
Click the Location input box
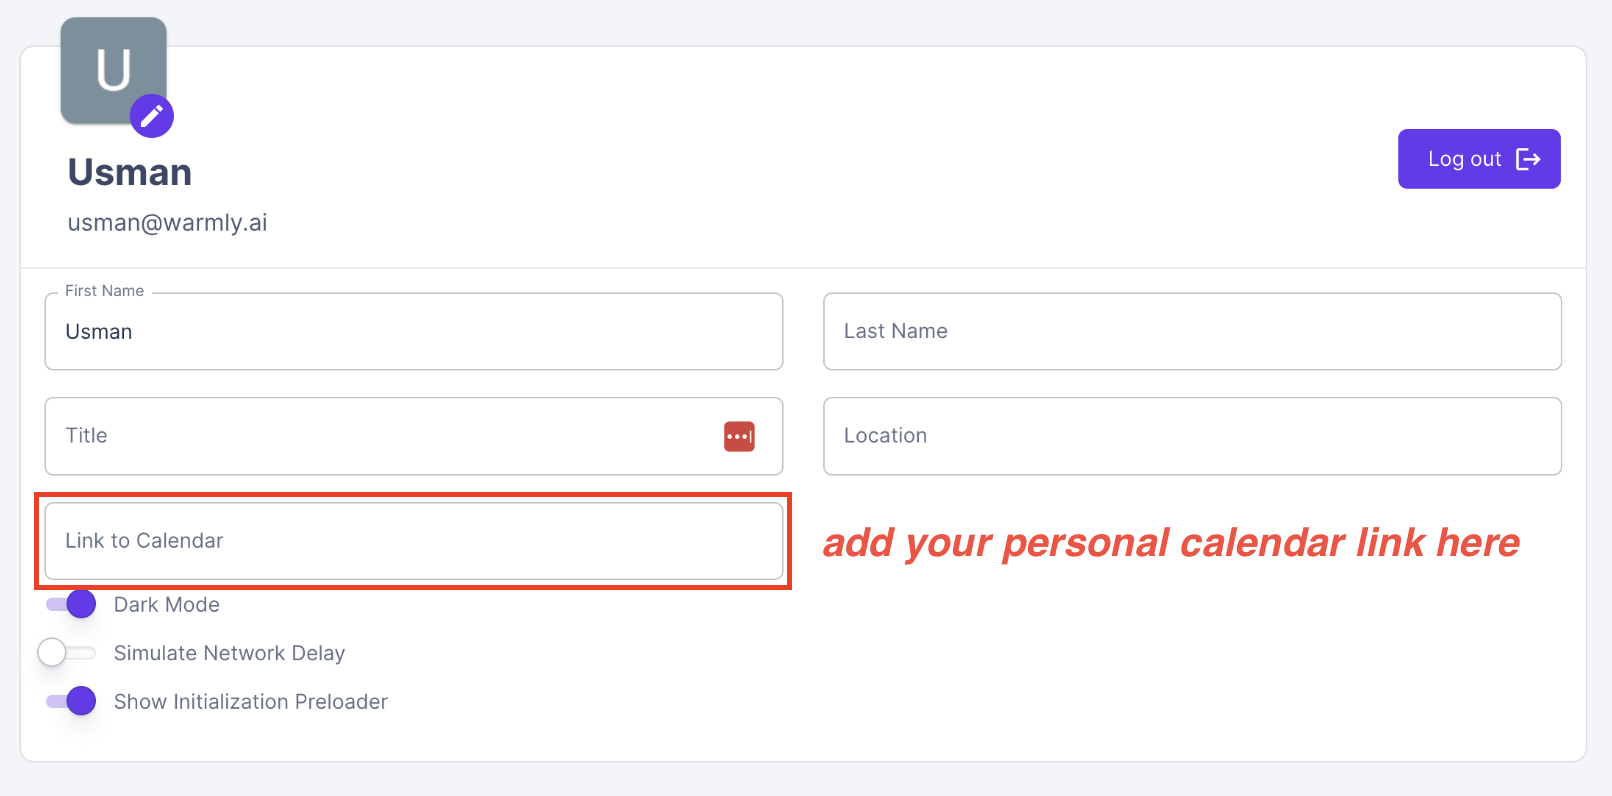point(1192,436)
